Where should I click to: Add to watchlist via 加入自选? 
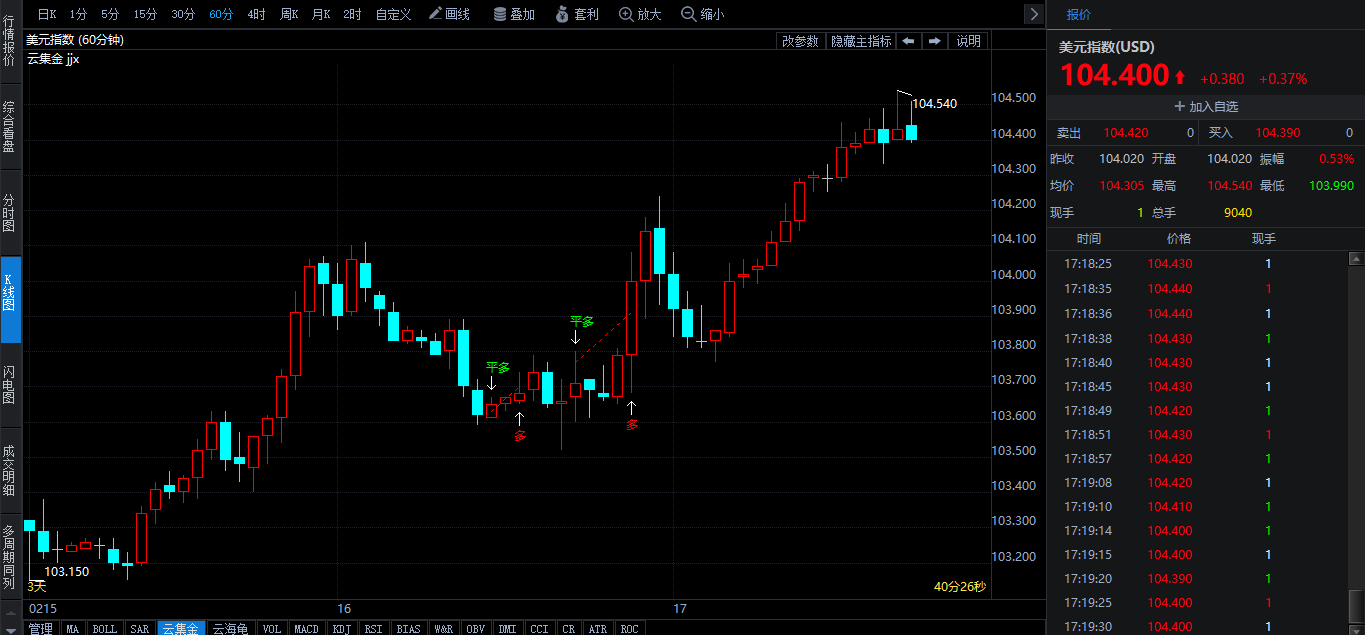click(1205, 106)
